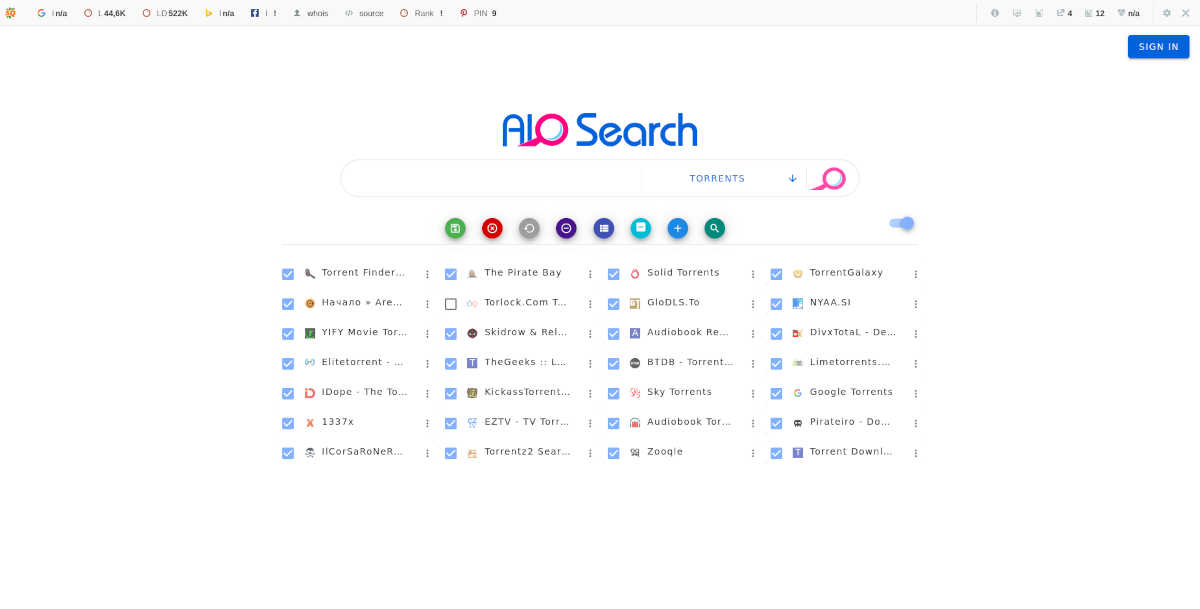
Task: Open the Zooqle three-dot menu
Action: [753, 453]
